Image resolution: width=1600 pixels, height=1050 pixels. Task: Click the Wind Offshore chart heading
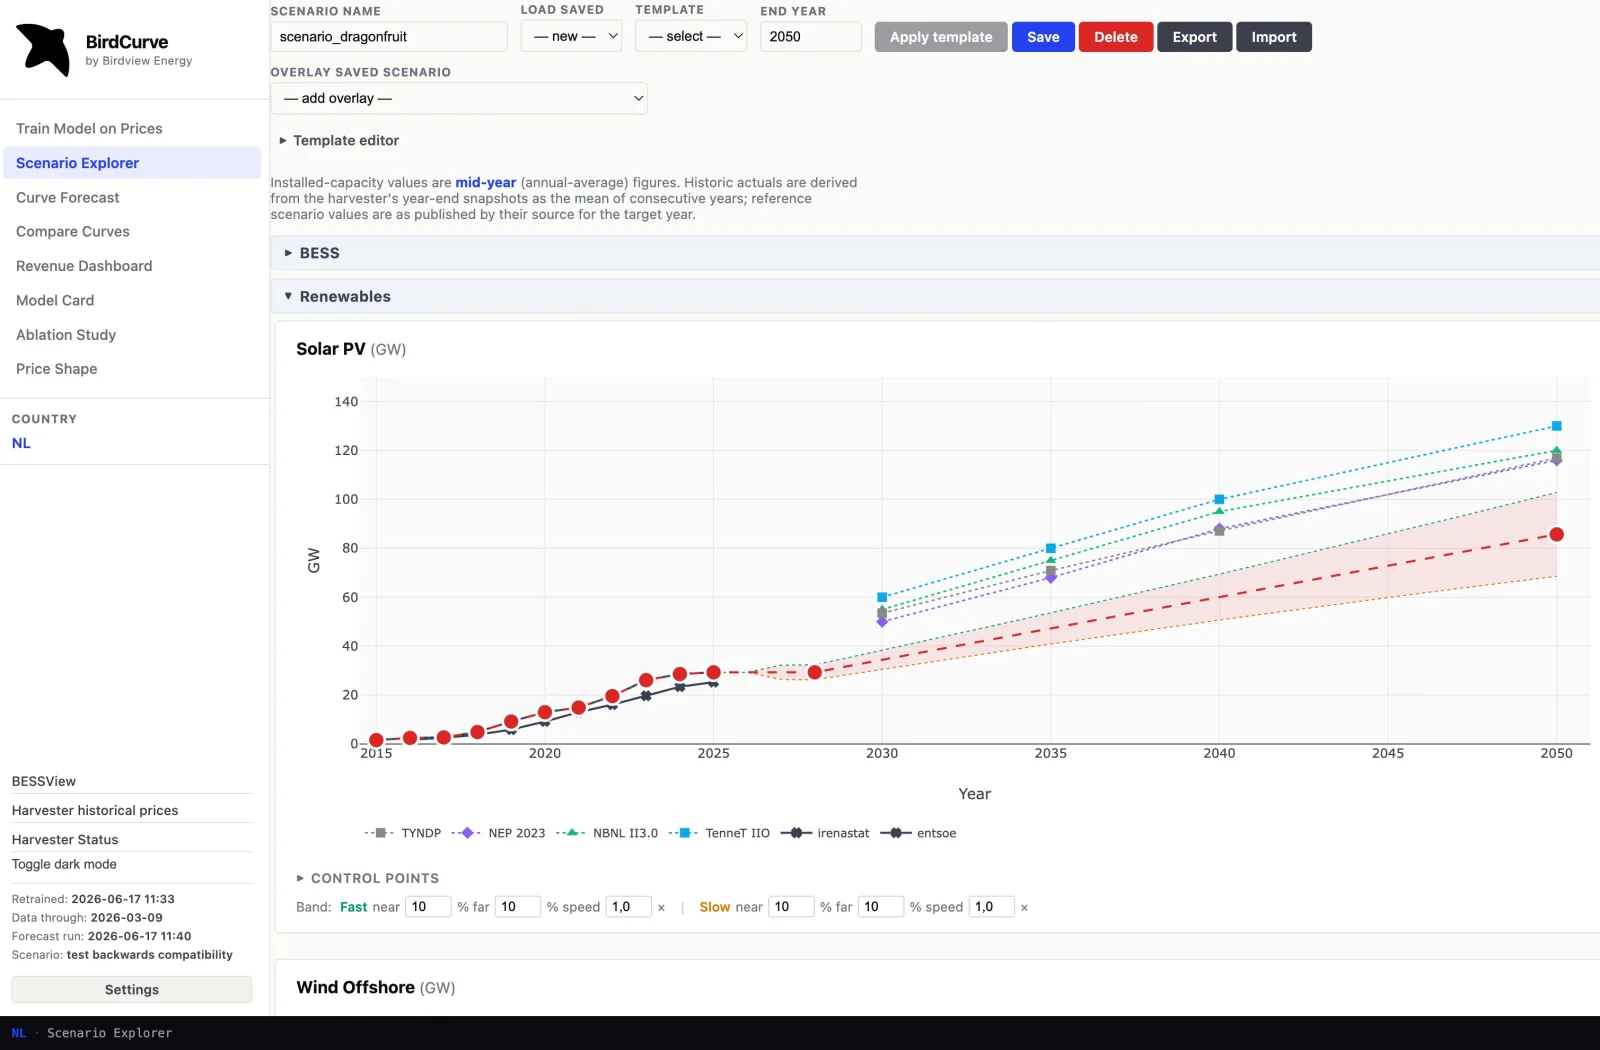click(376, 988)
